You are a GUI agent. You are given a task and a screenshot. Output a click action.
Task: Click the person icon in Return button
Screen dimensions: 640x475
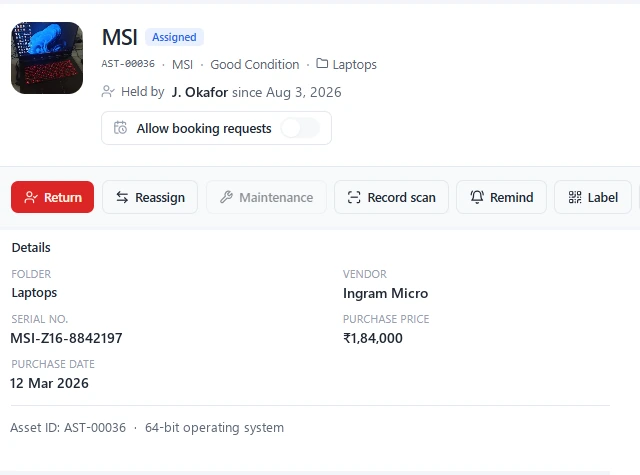31,198
